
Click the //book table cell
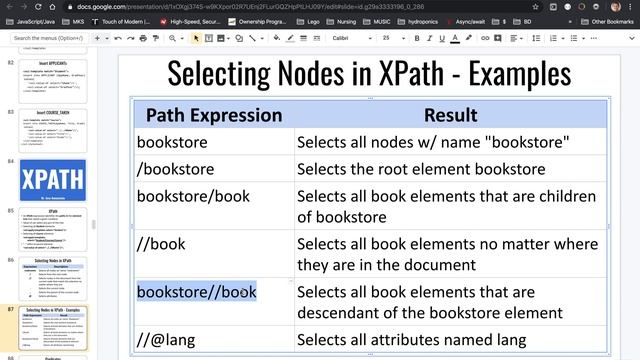coord(214,253)
